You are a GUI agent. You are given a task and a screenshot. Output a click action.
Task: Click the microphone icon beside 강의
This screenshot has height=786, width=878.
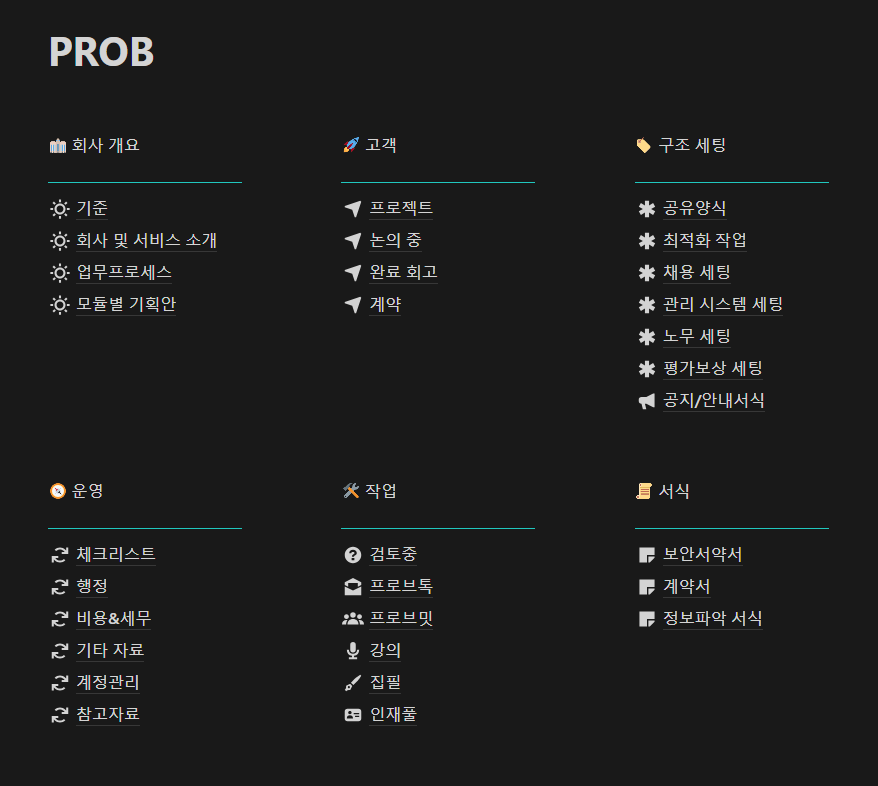click(x=354, y=650)
